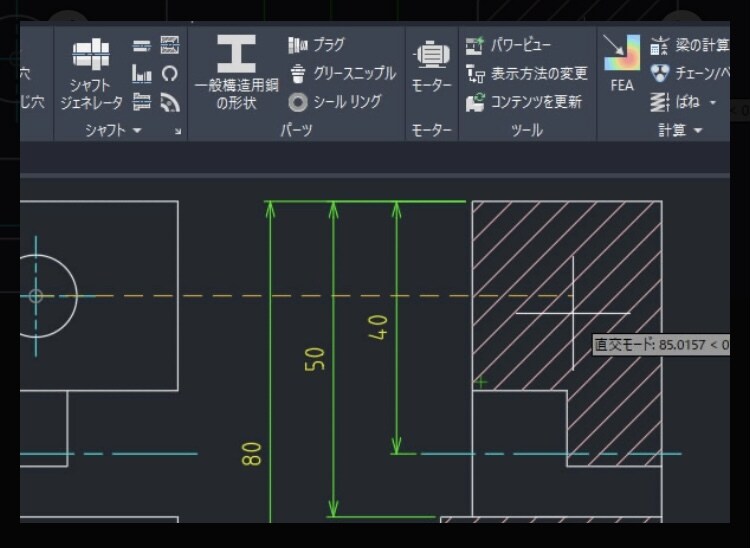
Task: Click the green snap marker at hatch corner
Action: pyautogui.click(x=481, y=383)
